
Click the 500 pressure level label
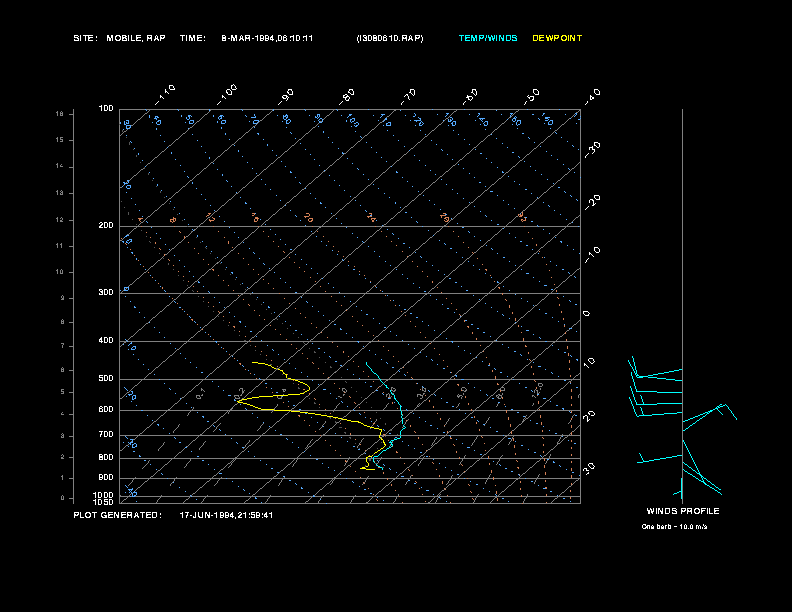click(x=106, y=378)
